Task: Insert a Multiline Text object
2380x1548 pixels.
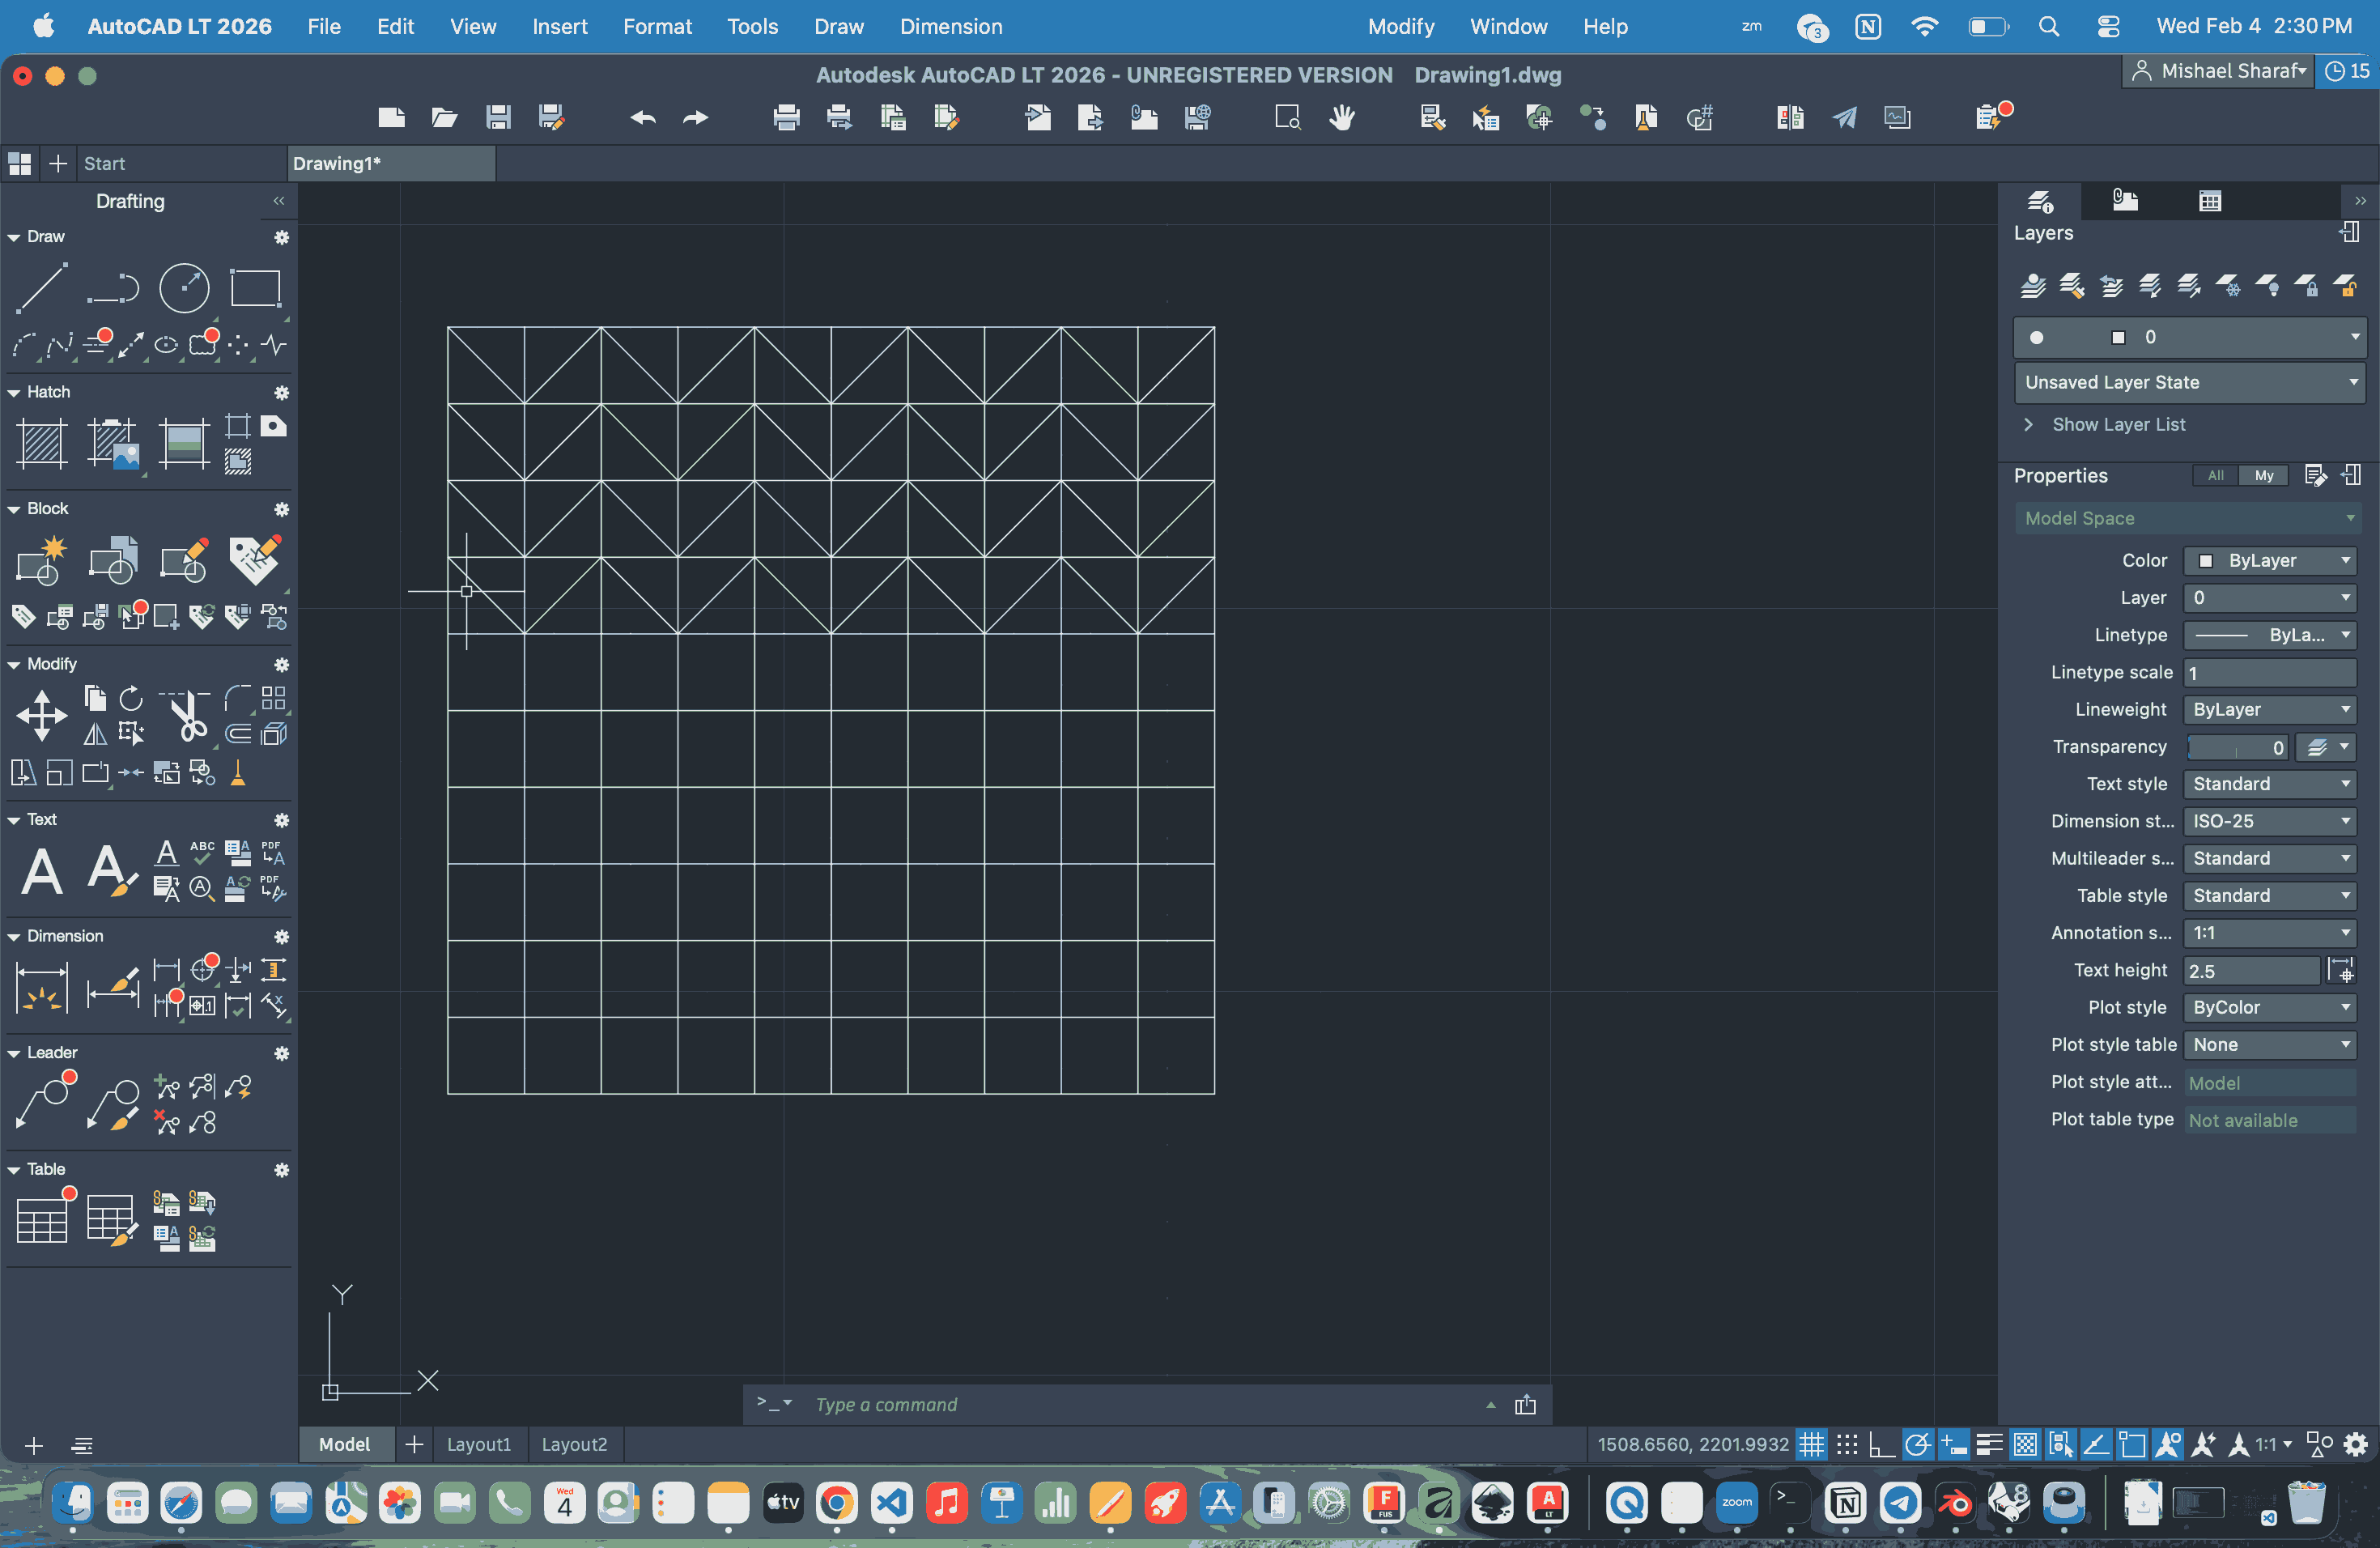Action: pos(42,870)
